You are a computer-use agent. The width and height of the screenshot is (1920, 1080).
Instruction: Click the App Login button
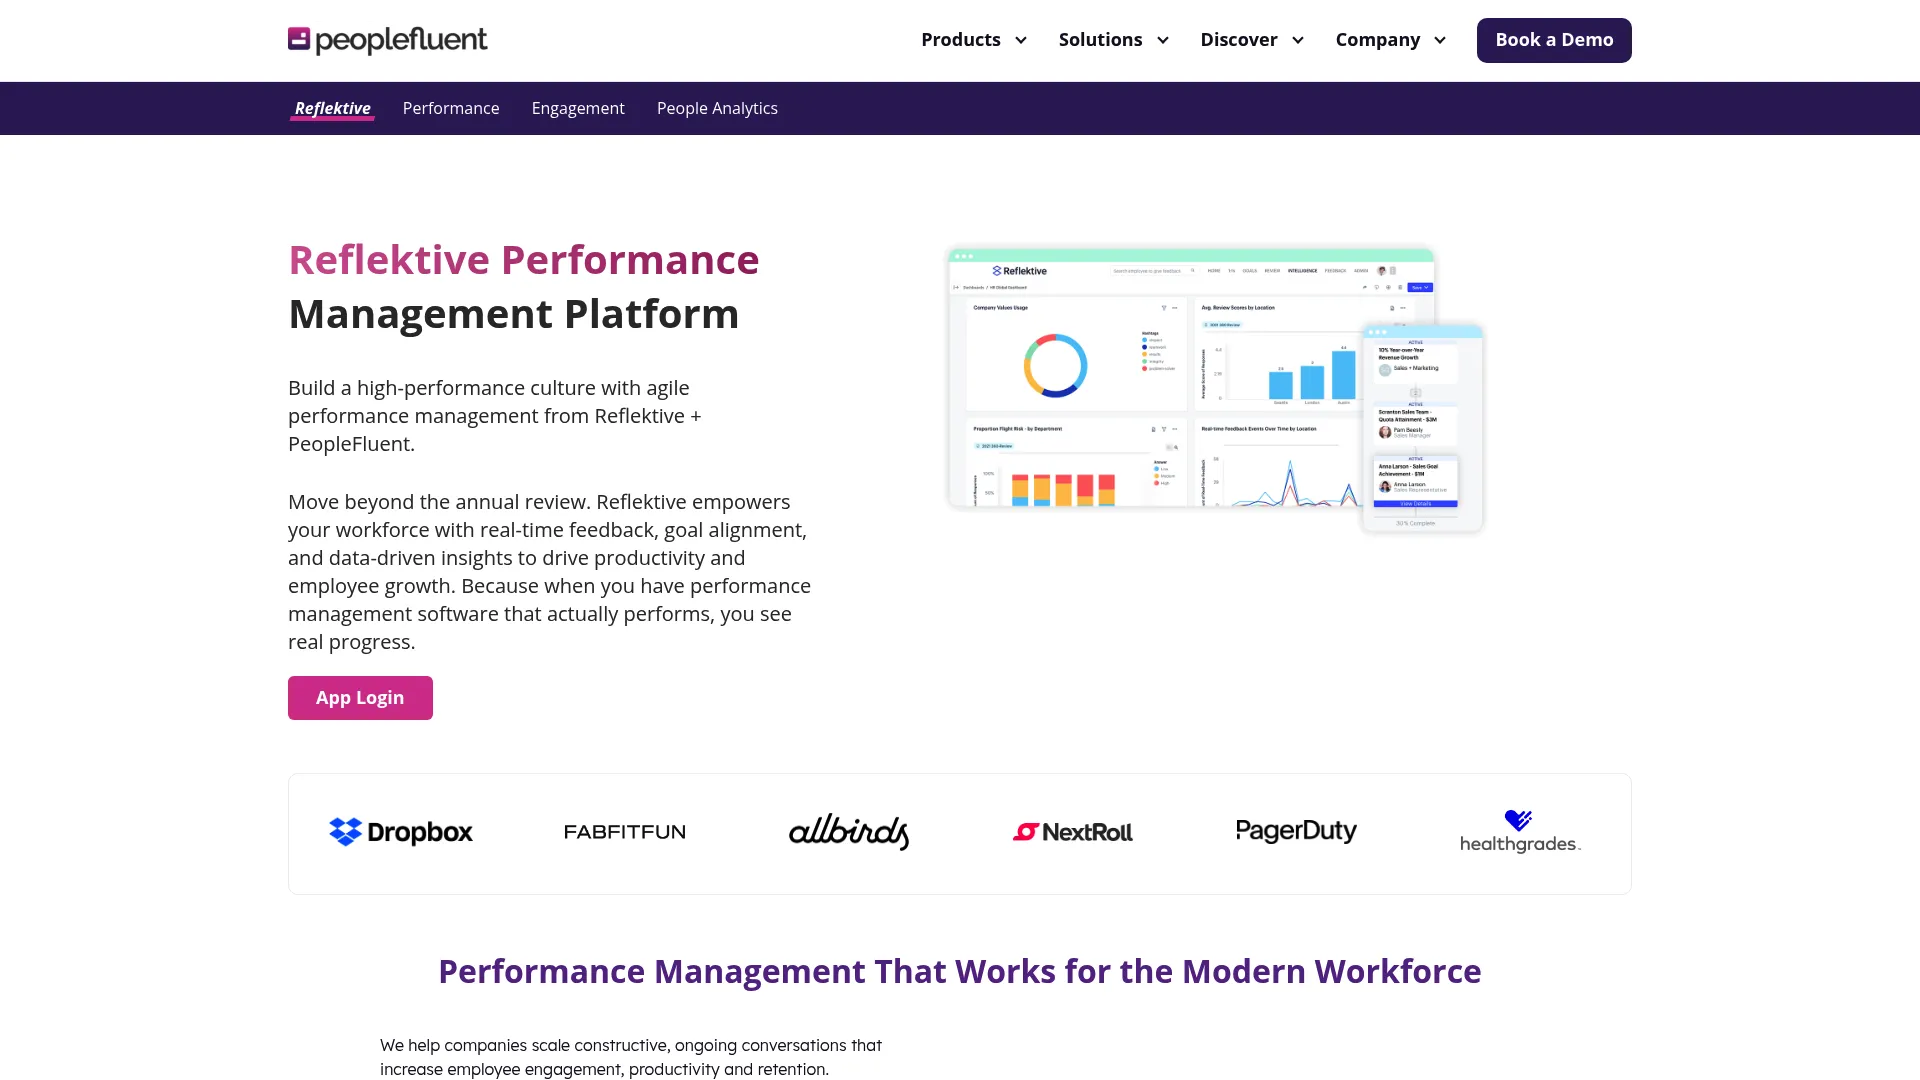click(x=360, y=698)
